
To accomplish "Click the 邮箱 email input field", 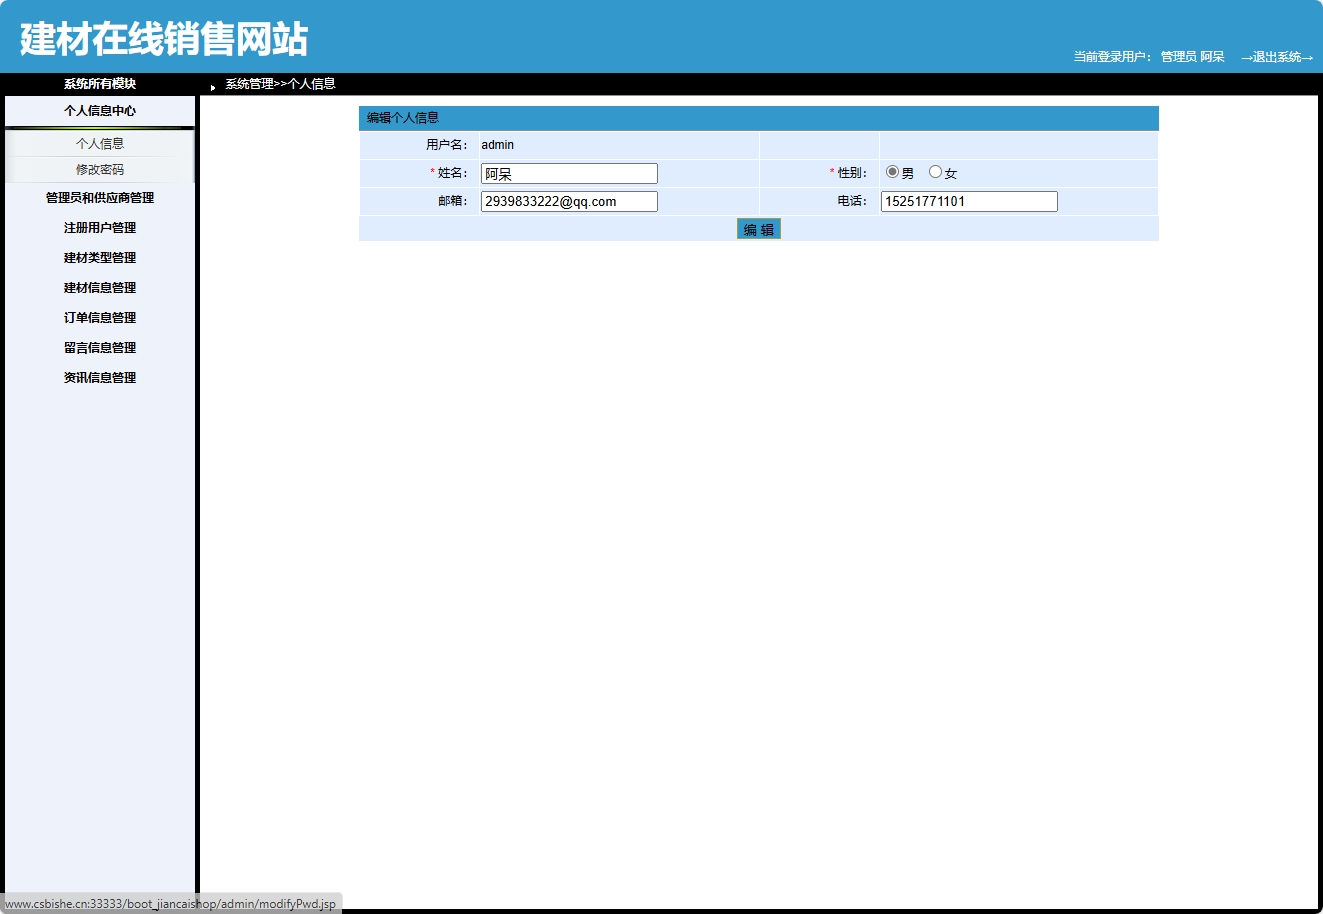I will pyautogui.click(x=568, y=201).
